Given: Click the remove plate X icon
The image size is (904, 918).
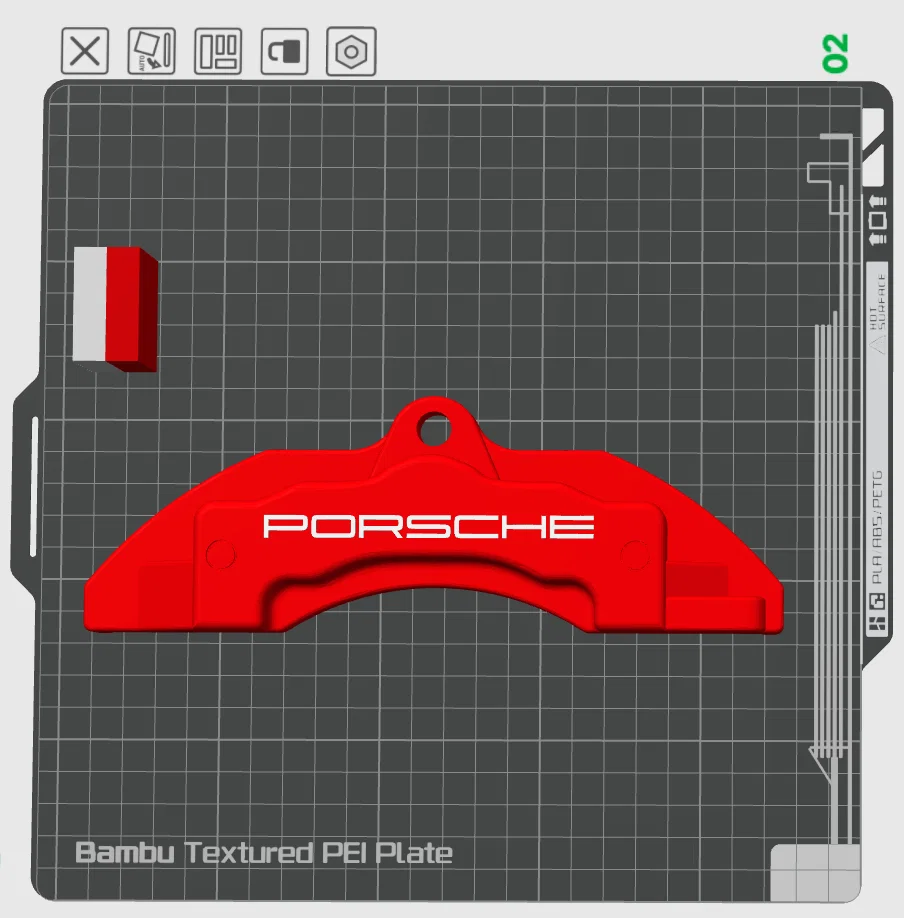Looking at the screenshot, I should tap(85, 51).
